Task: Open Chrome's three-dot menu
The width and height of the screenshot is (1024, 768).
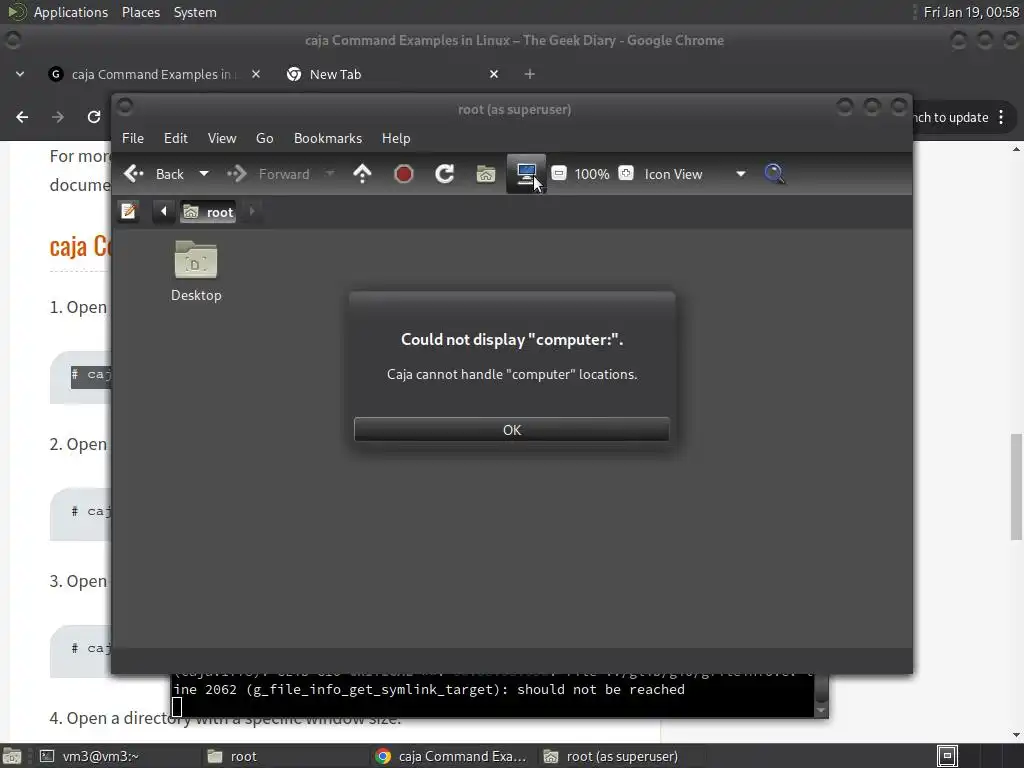Action: 1001,118
